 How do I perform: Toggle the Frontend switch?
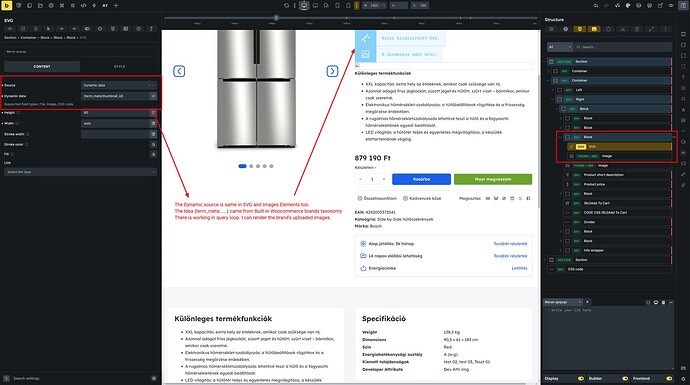[x=669, y=378]
